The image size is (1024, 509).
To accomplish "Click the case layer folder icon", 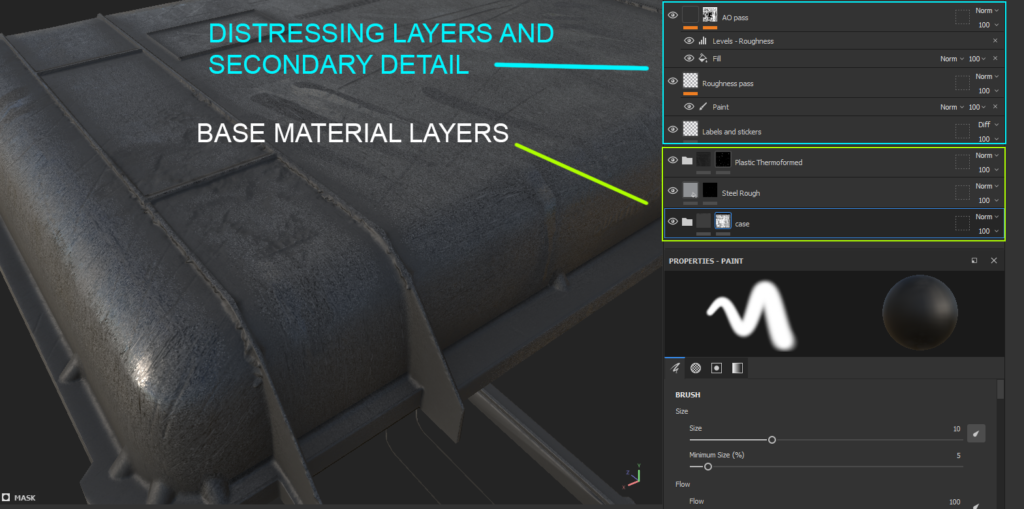I will (x=687, y=222).
